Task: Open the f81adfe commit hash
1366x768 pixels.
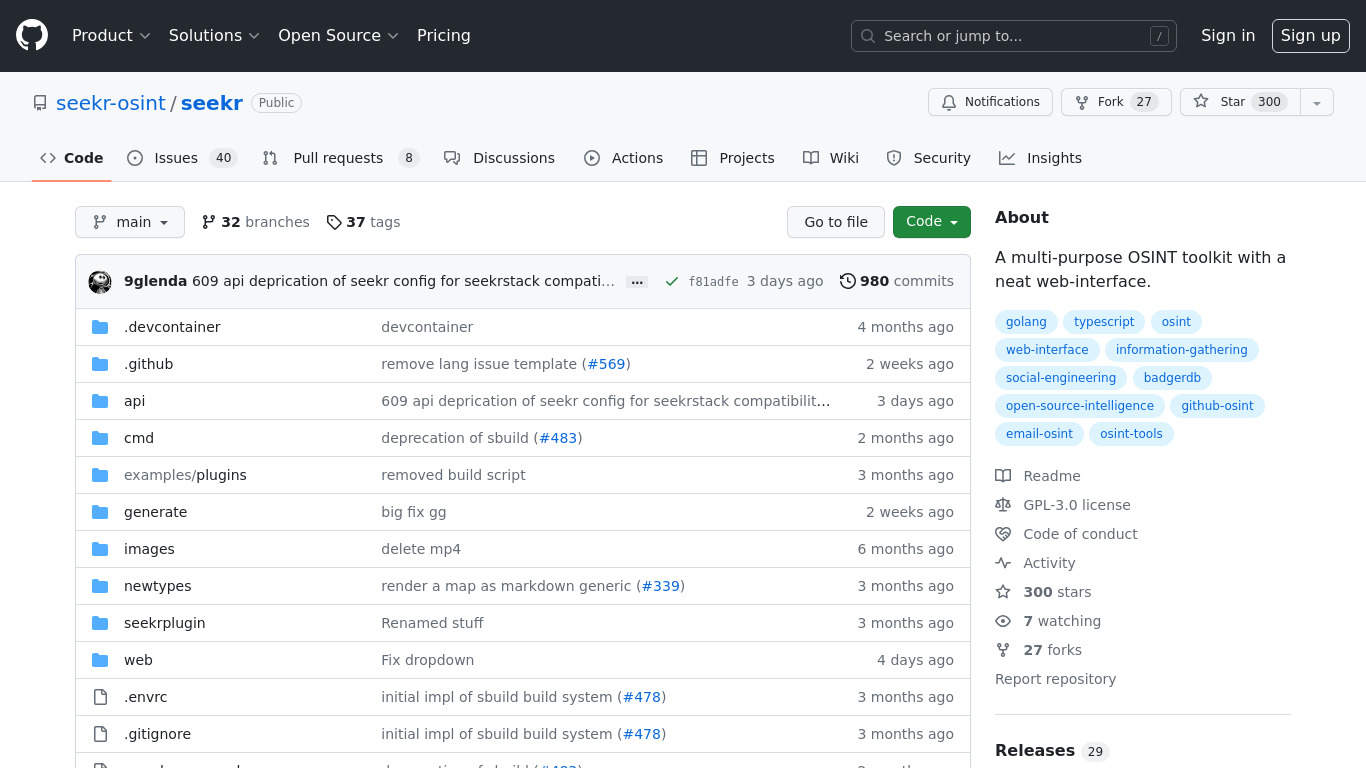Action: 714,282
